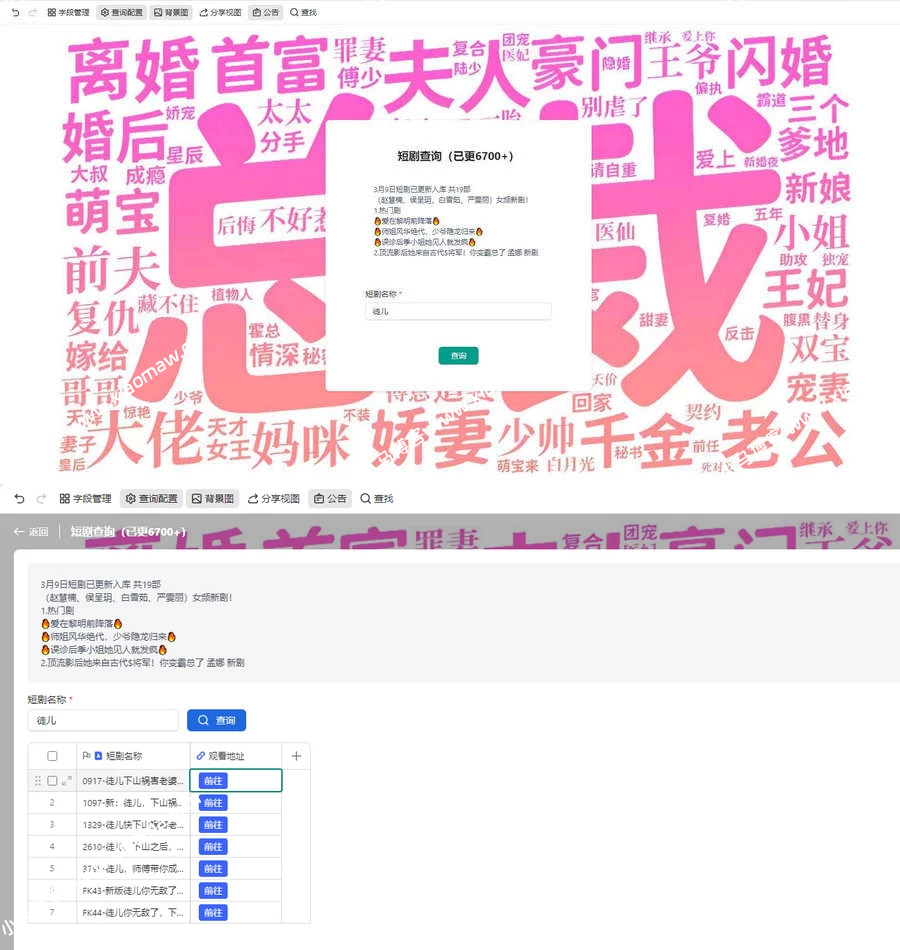Click the 短剧名称 field in the dialog
This screenshot has height=950, width=900.
tap(458, 311)
